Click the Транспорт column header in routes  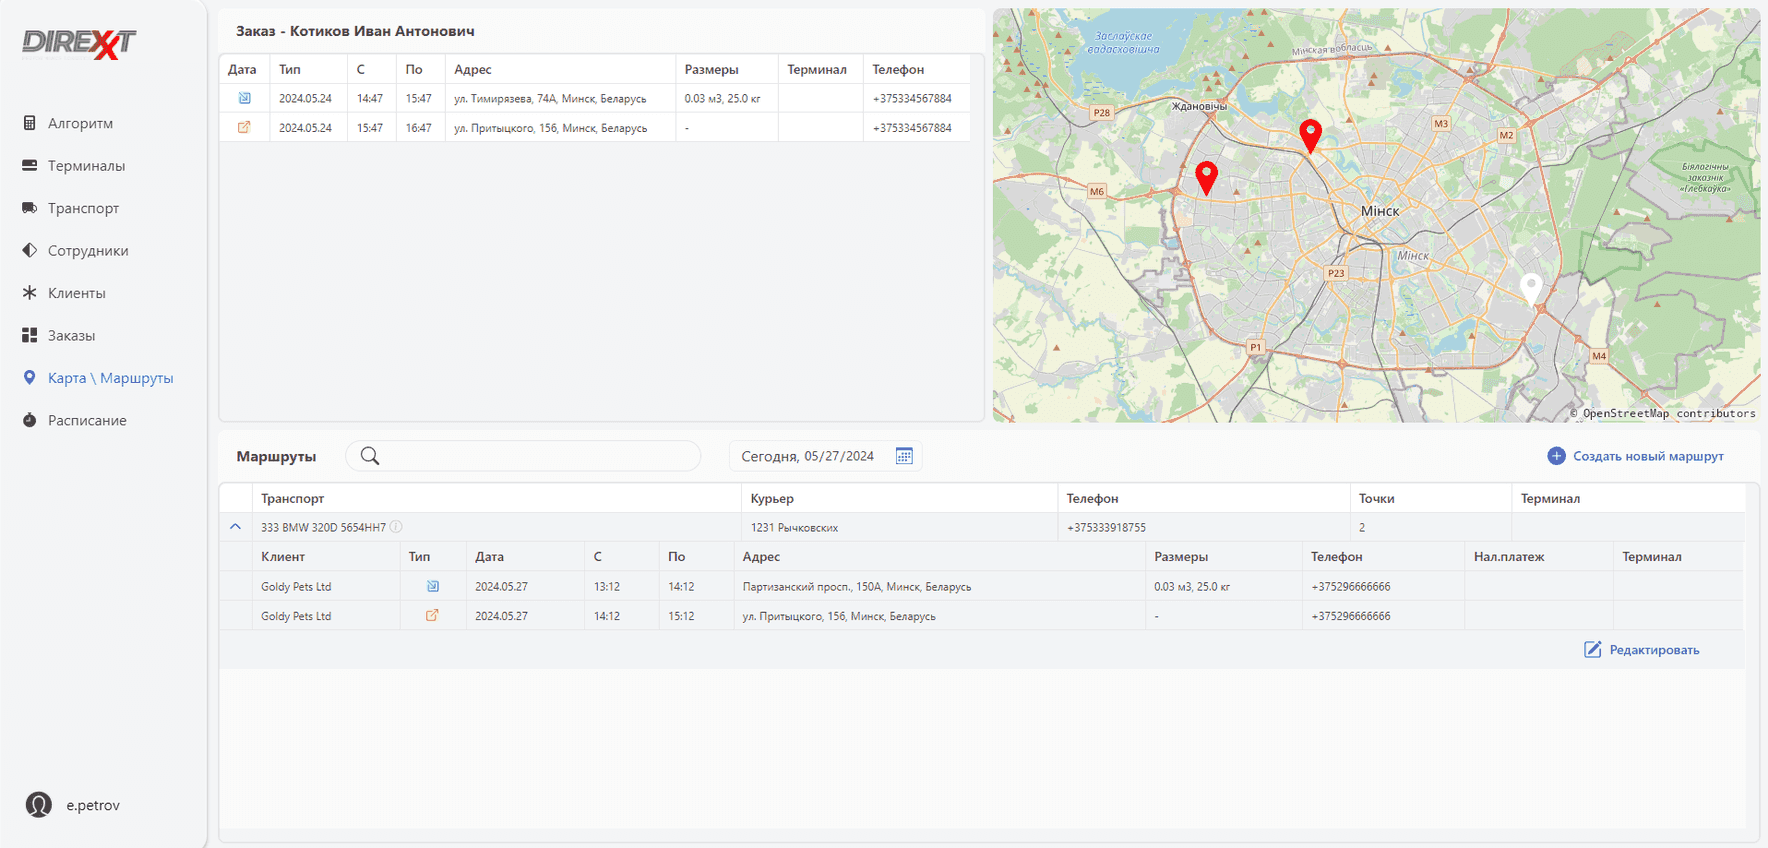point(292,498)
